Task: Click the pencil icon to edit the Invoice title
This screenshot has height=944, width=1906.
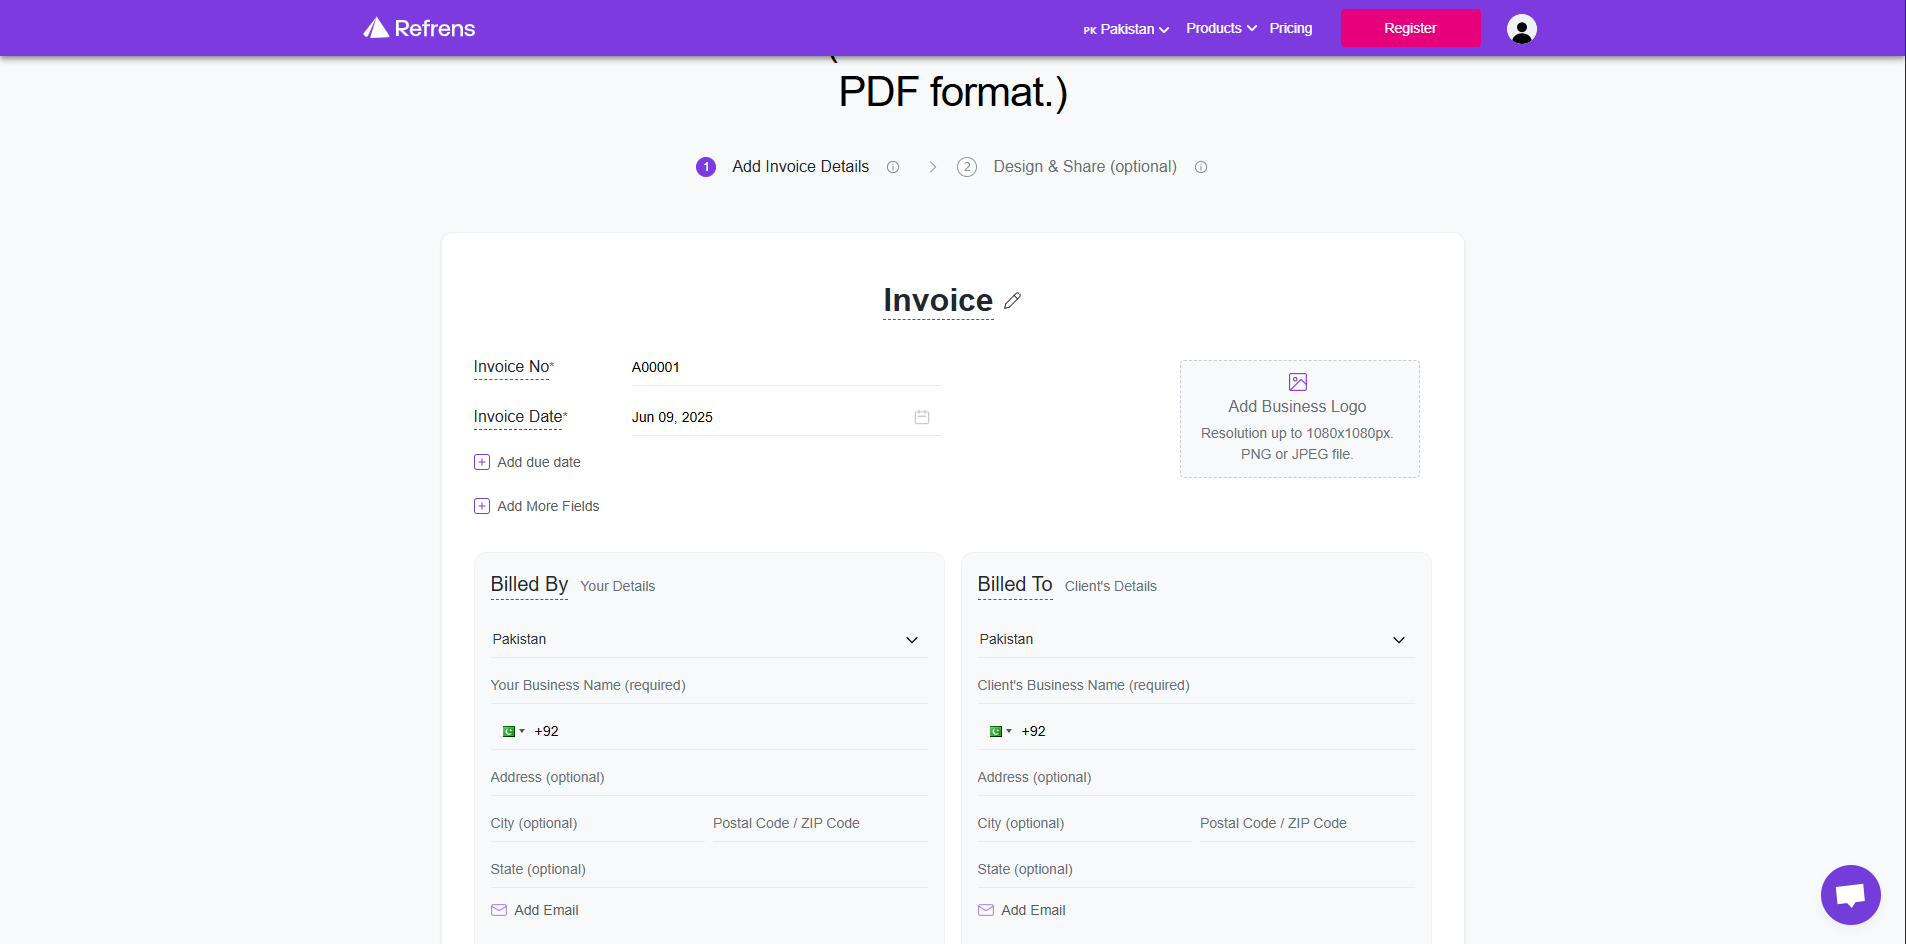Action: click(x=1013, y=300)
